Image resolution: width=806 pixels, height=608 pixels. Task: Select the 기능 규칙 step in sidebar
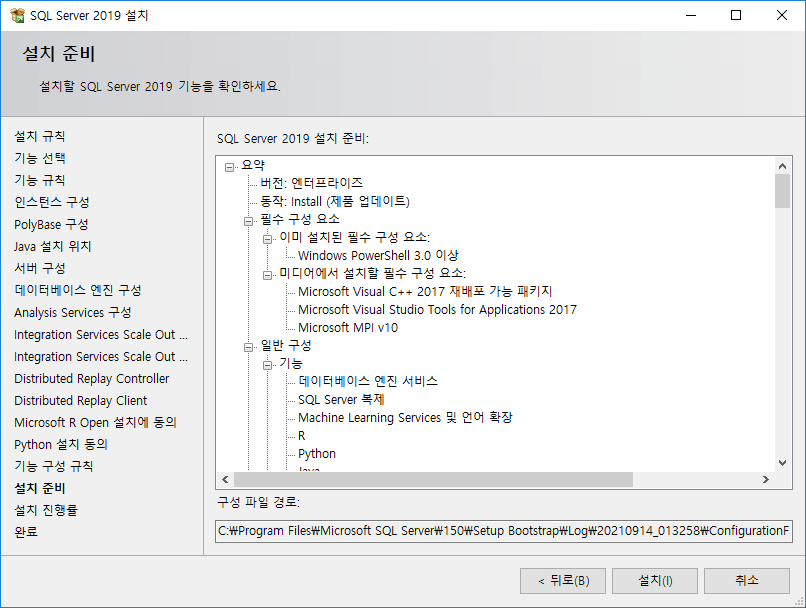(40, 180)
